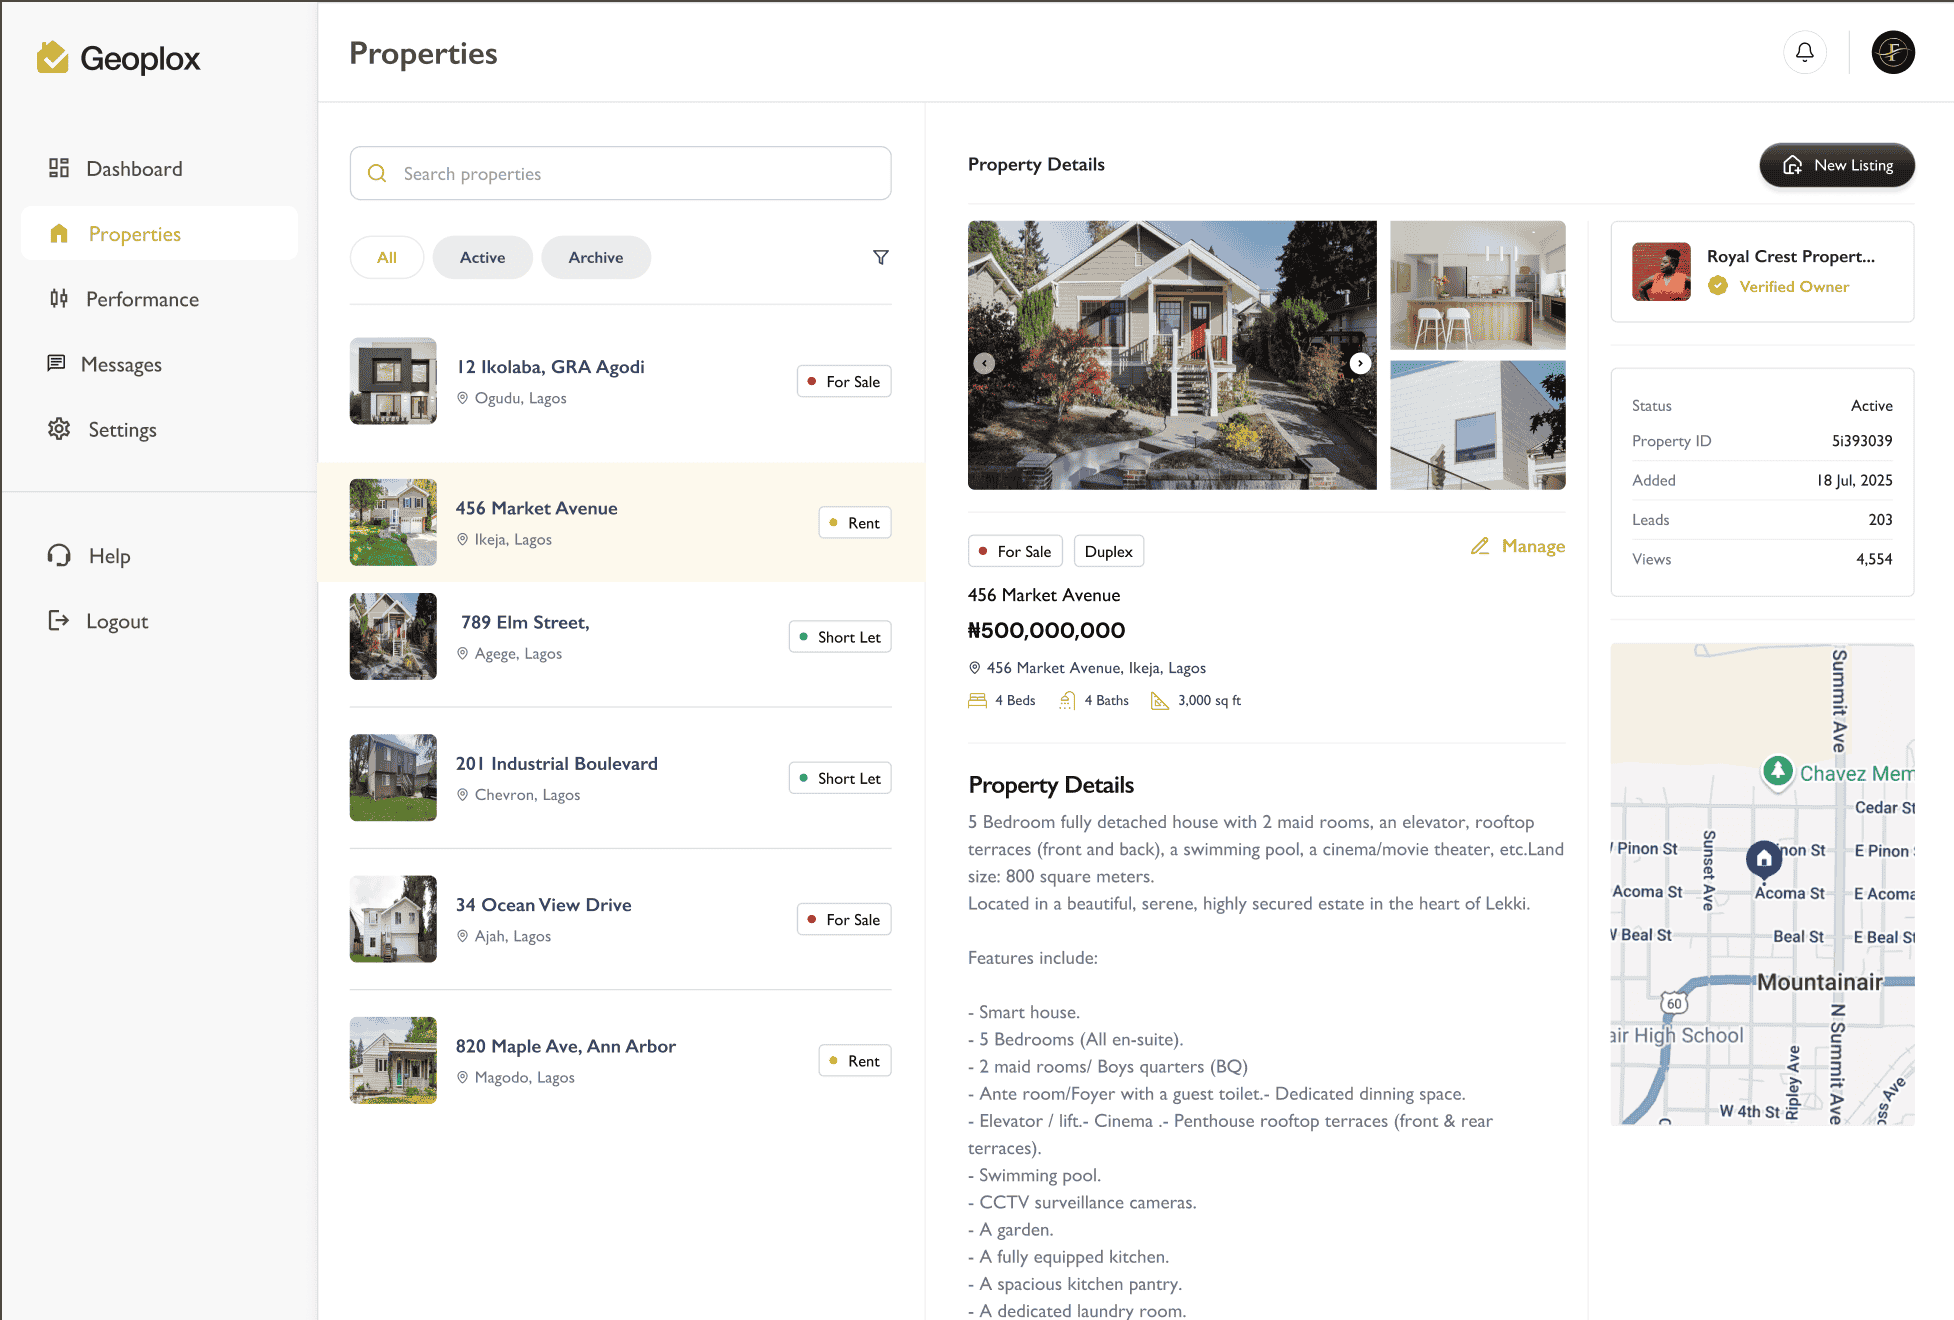This screenshot has height=1320, width=1954.
Task: Click the Leads count 203
Action: 1880,520
